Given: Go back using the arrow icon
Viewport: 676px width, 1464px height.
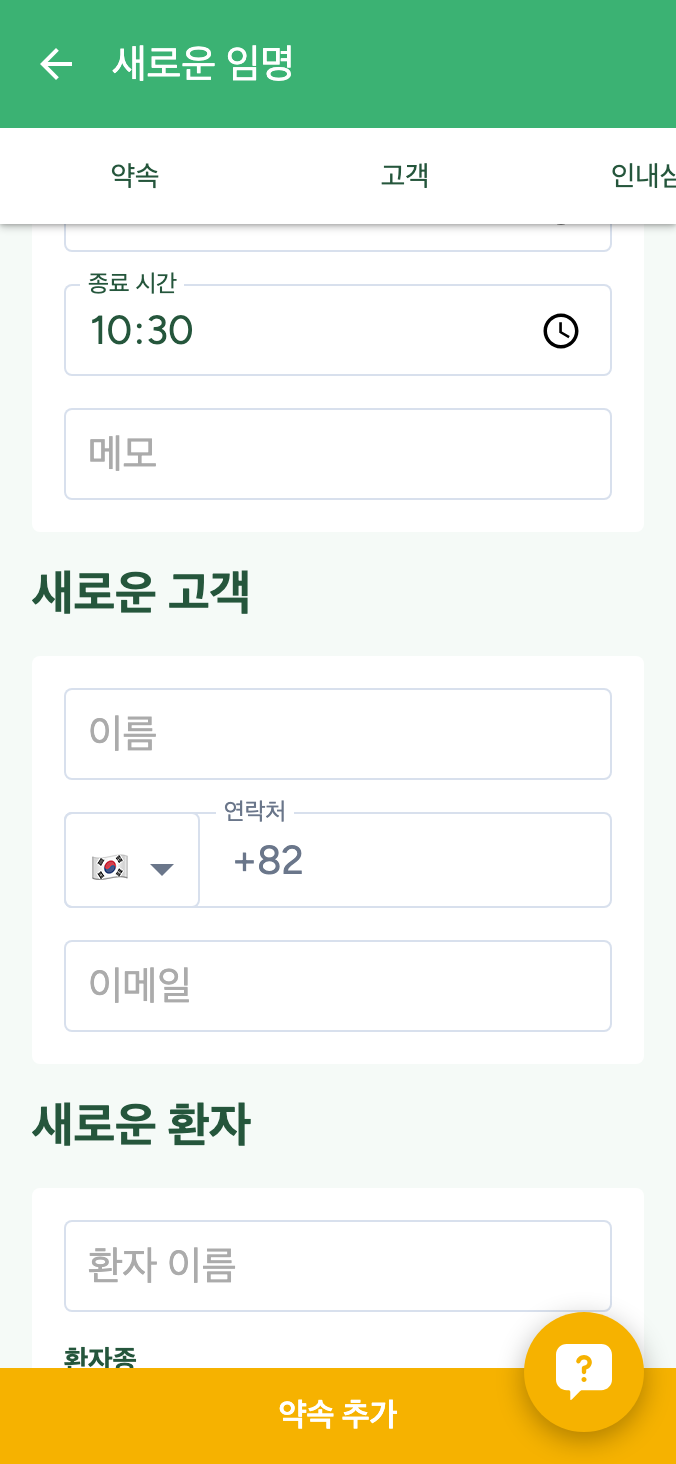Looking at the screenshot, I should pos(56,64).
